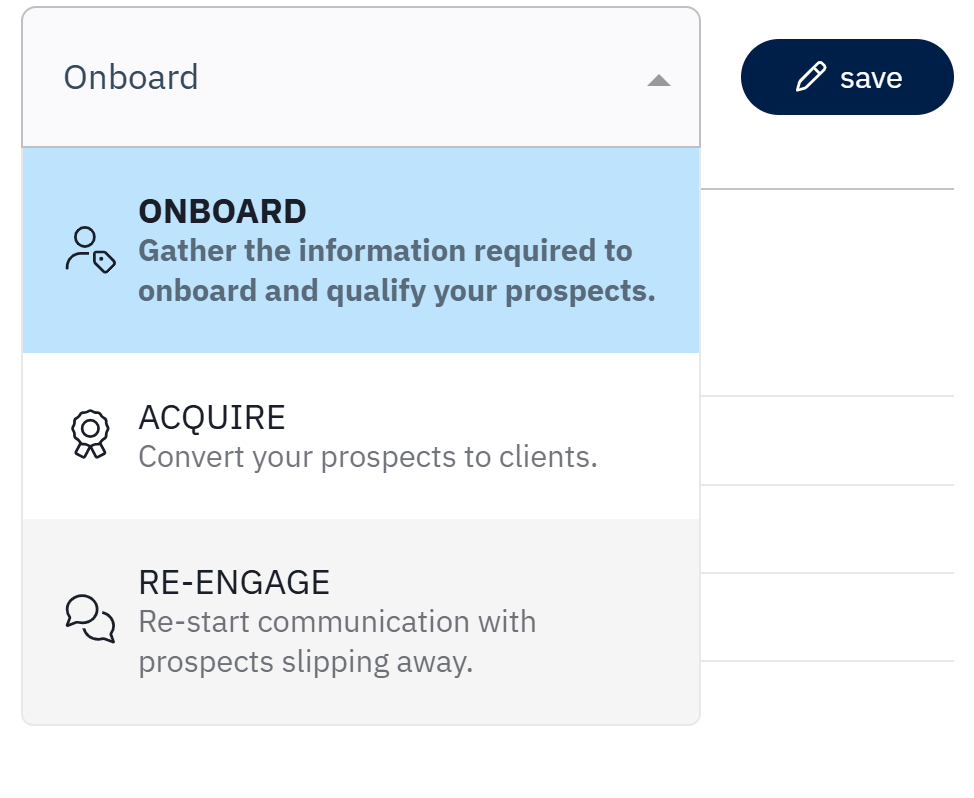Image resolution: width=974 pixels, height=798 pixels.
Task: Click the 'prospects slipping away' text line
Action: 305,663
